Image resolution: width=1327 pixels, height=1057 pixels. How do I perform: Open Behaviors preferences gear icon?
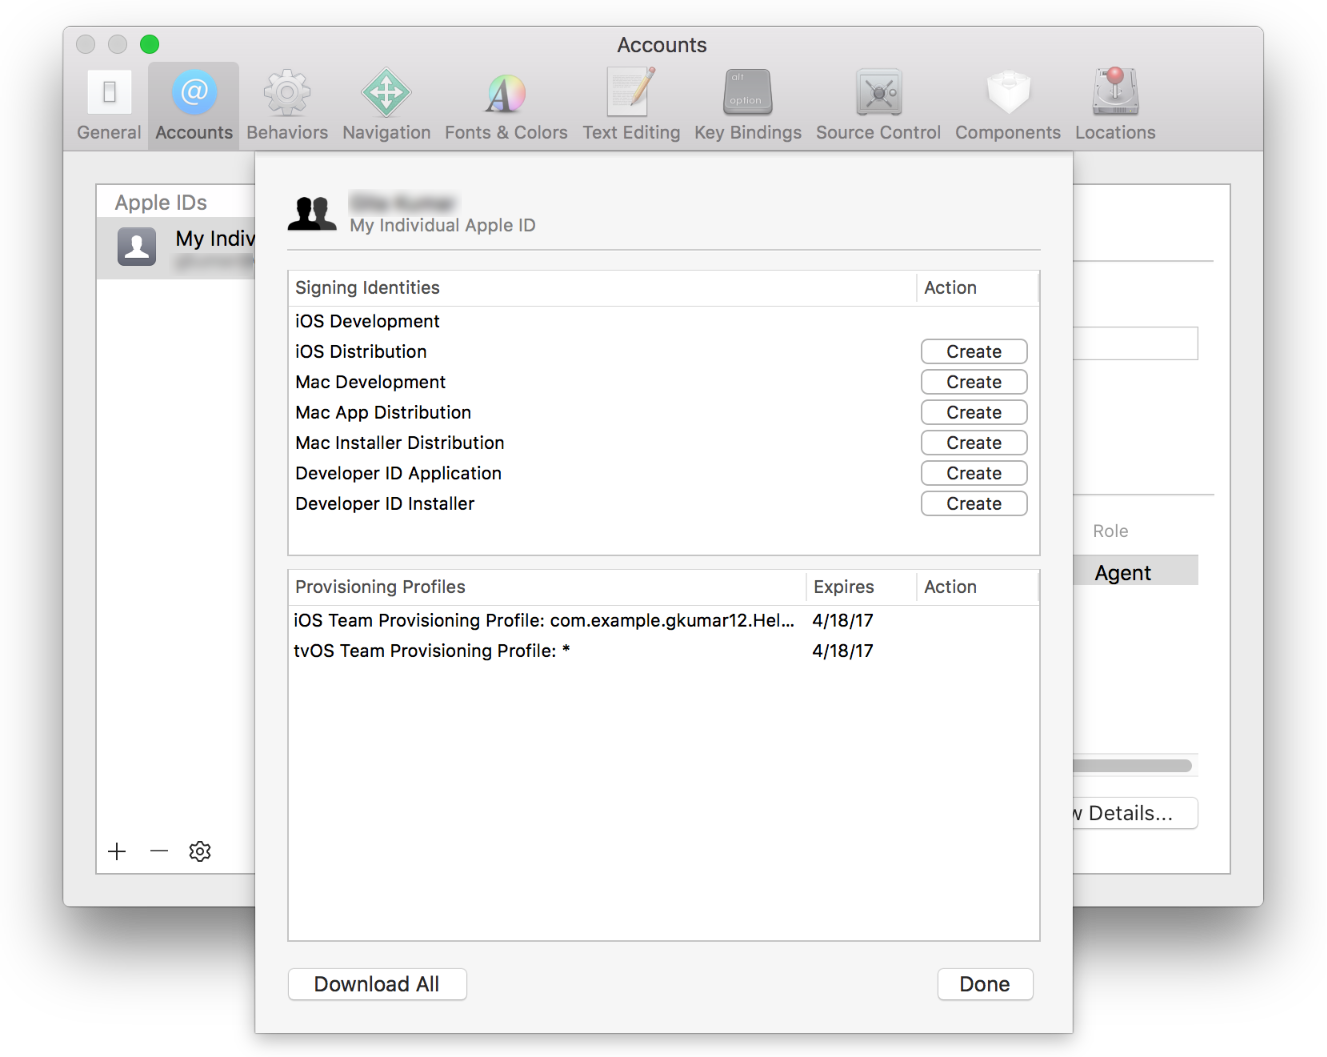(x=287, y=93)
